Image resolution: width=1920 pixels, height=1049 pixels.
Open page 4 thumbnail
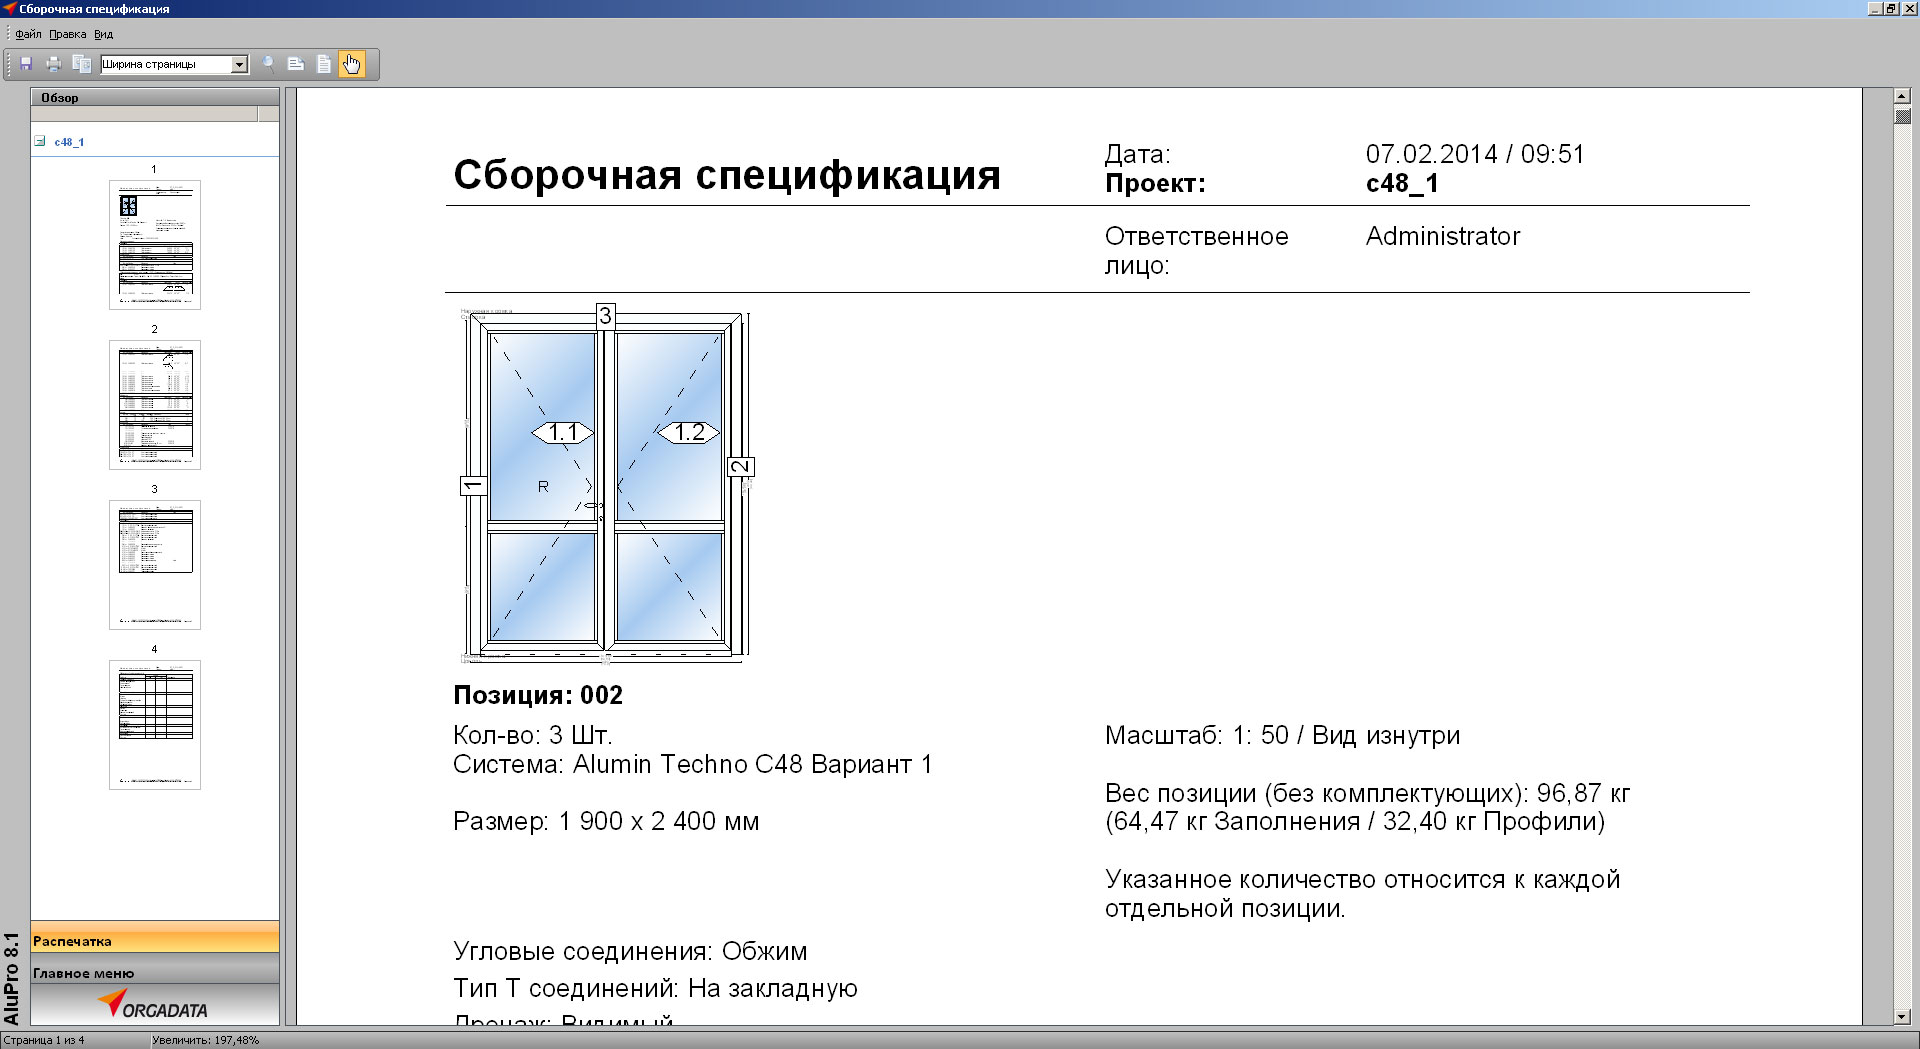(155, 725)
